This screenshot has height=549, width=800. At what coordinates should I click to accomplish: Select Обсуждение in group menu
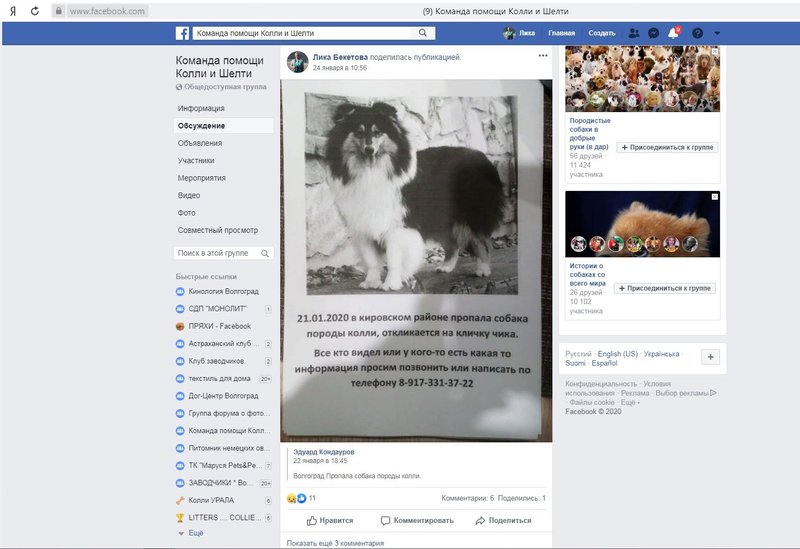coord(223,126)
